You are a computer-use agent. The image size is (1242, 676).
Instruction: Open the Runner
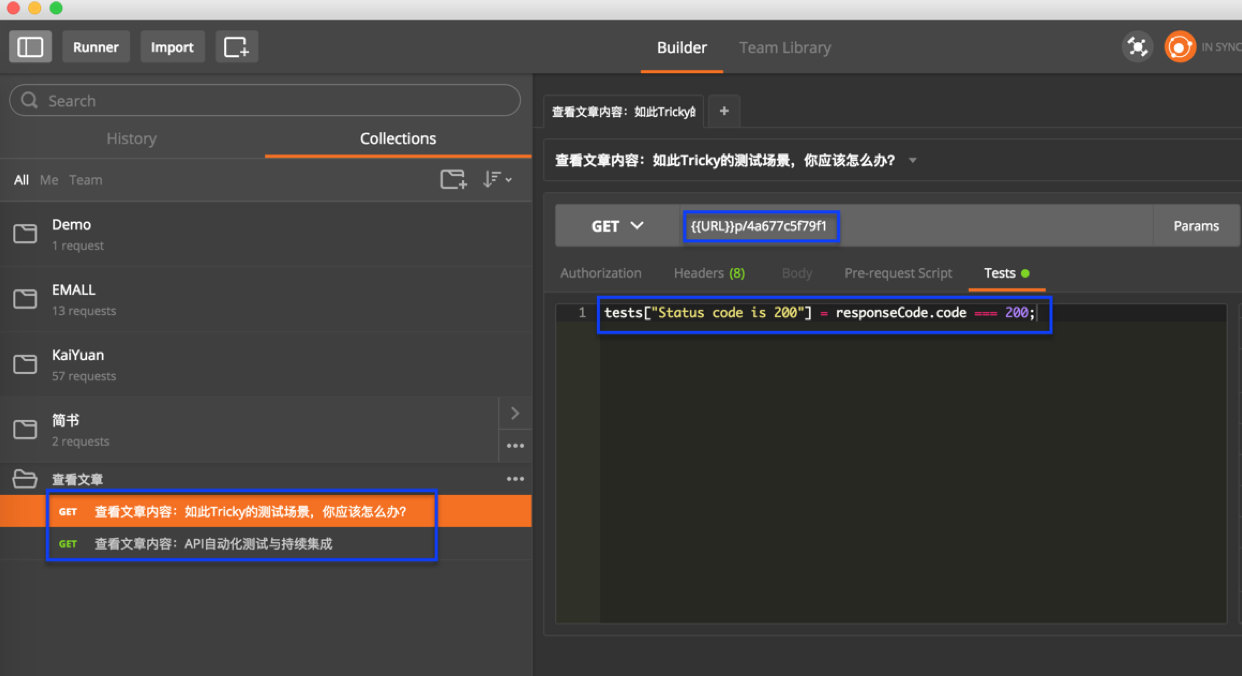coord(96,47)
